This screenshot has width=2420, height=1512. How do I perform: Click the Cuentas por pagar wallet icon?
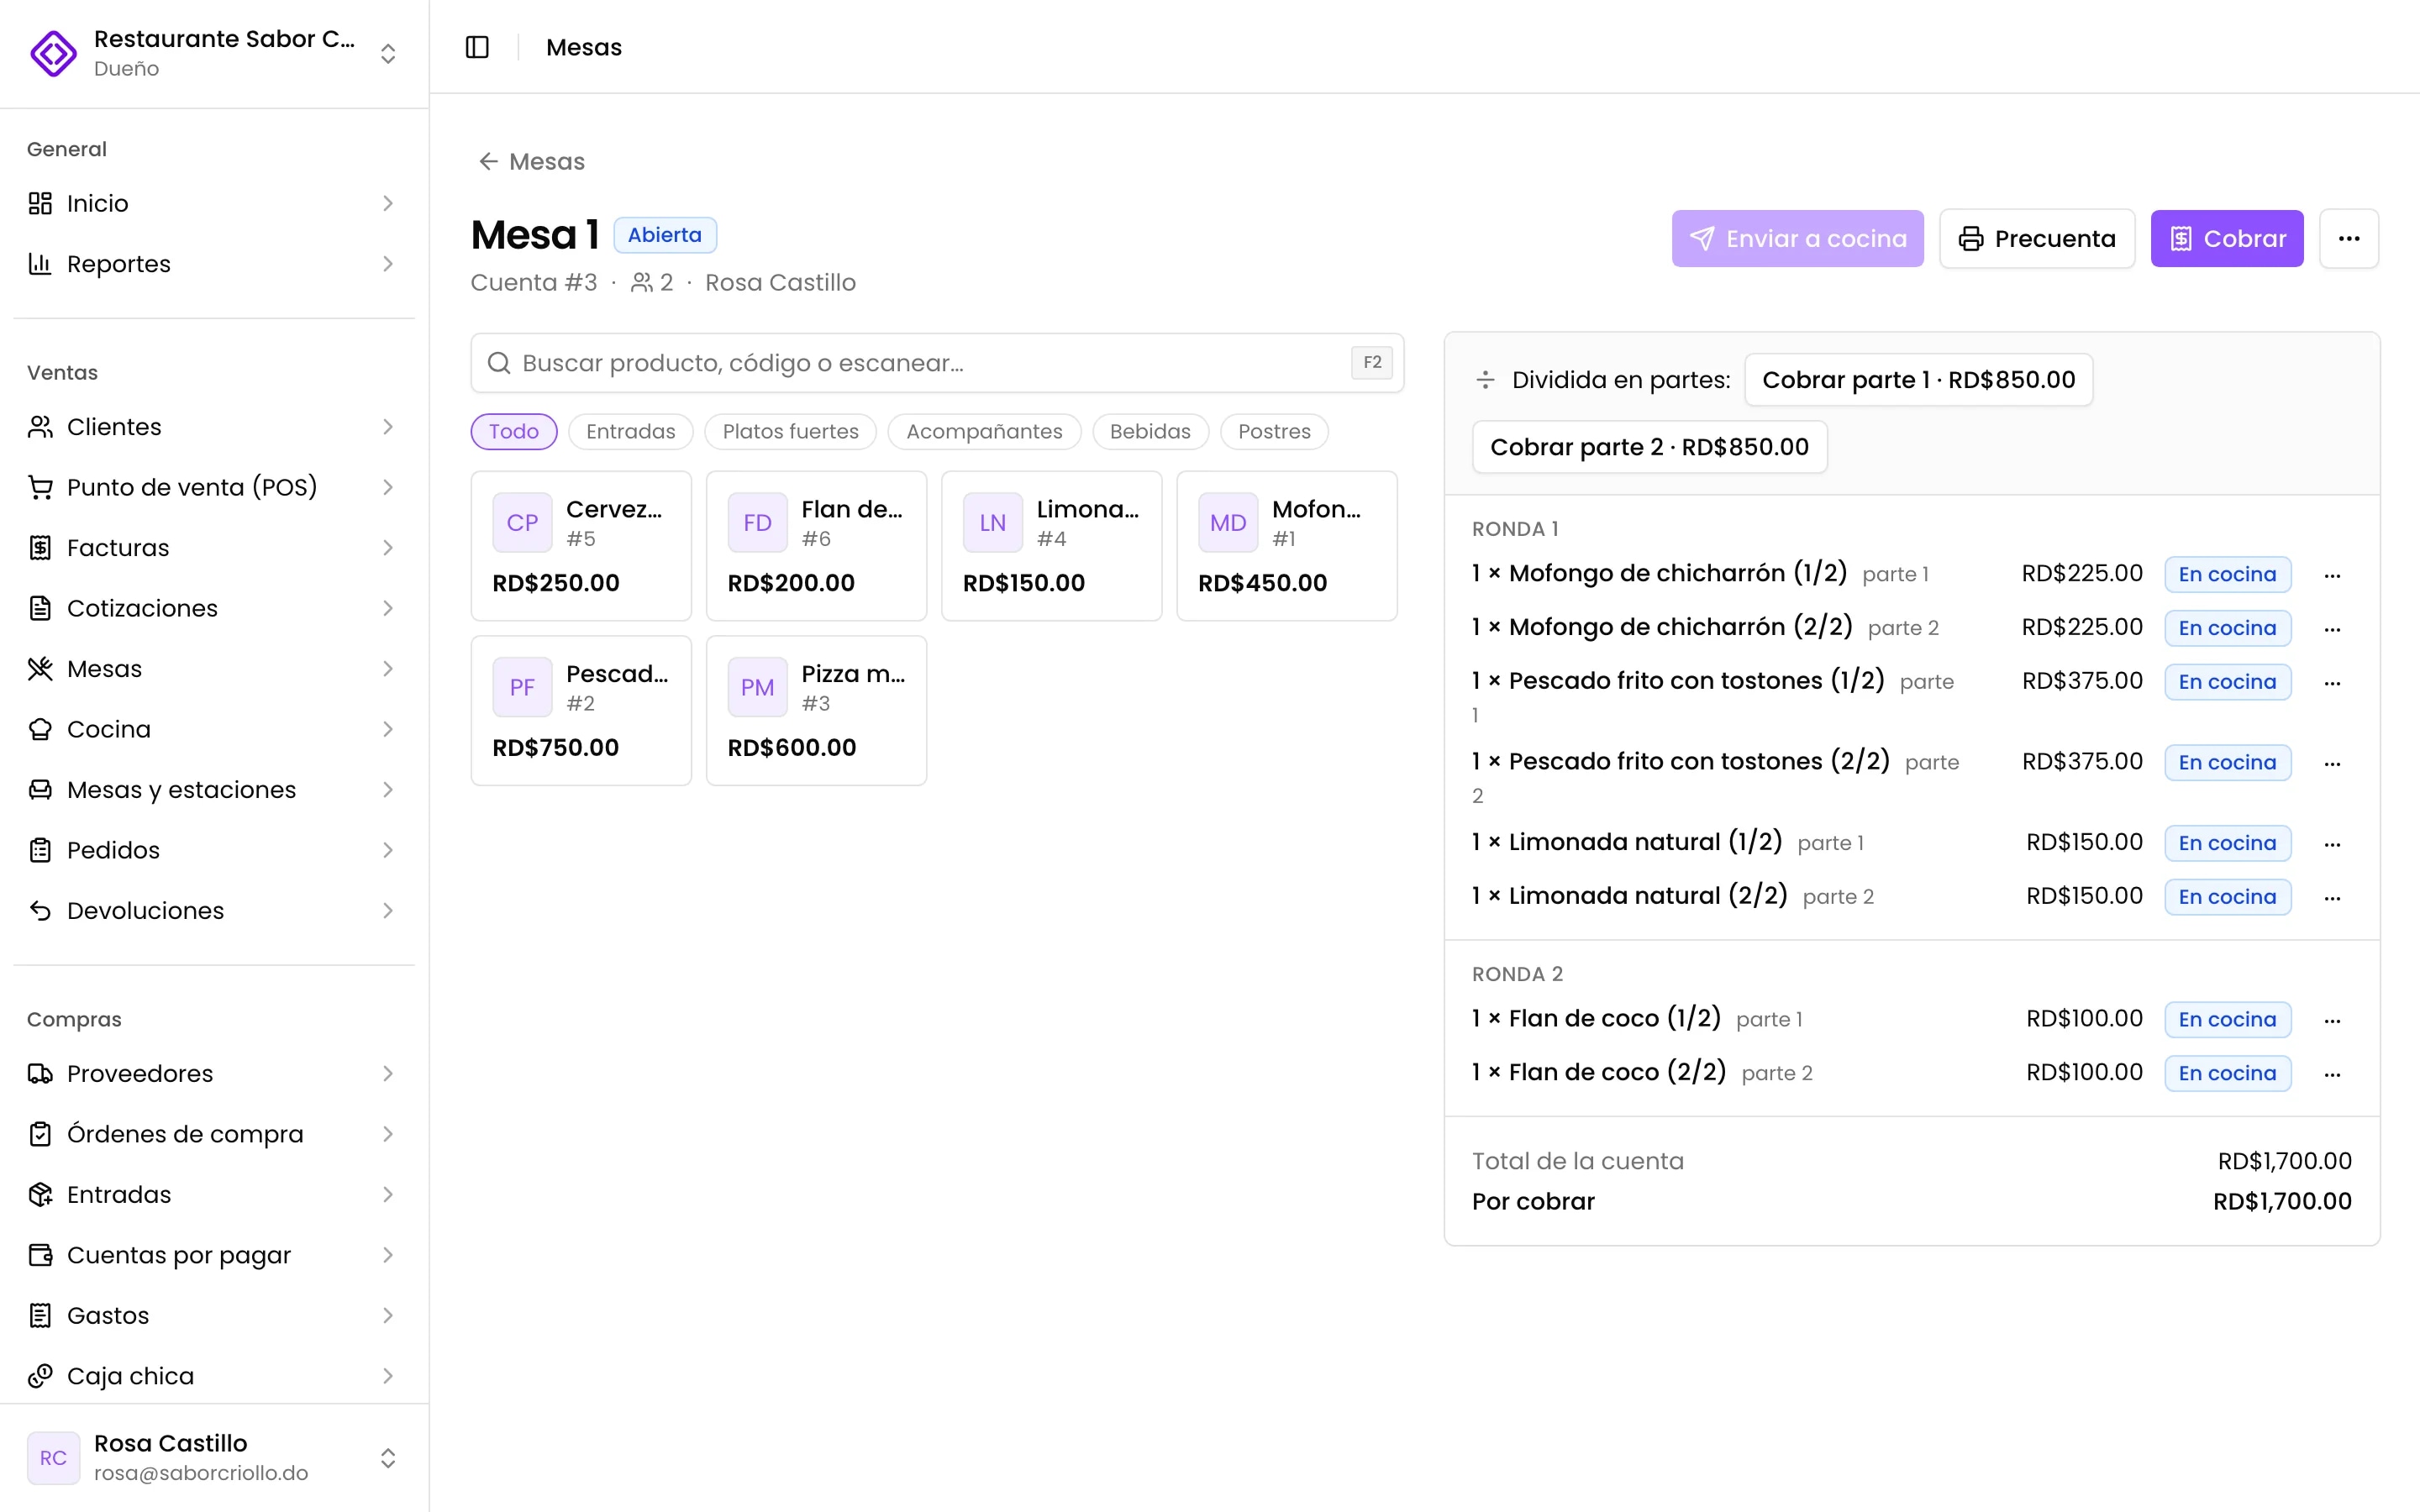(x=40, y=1255)
